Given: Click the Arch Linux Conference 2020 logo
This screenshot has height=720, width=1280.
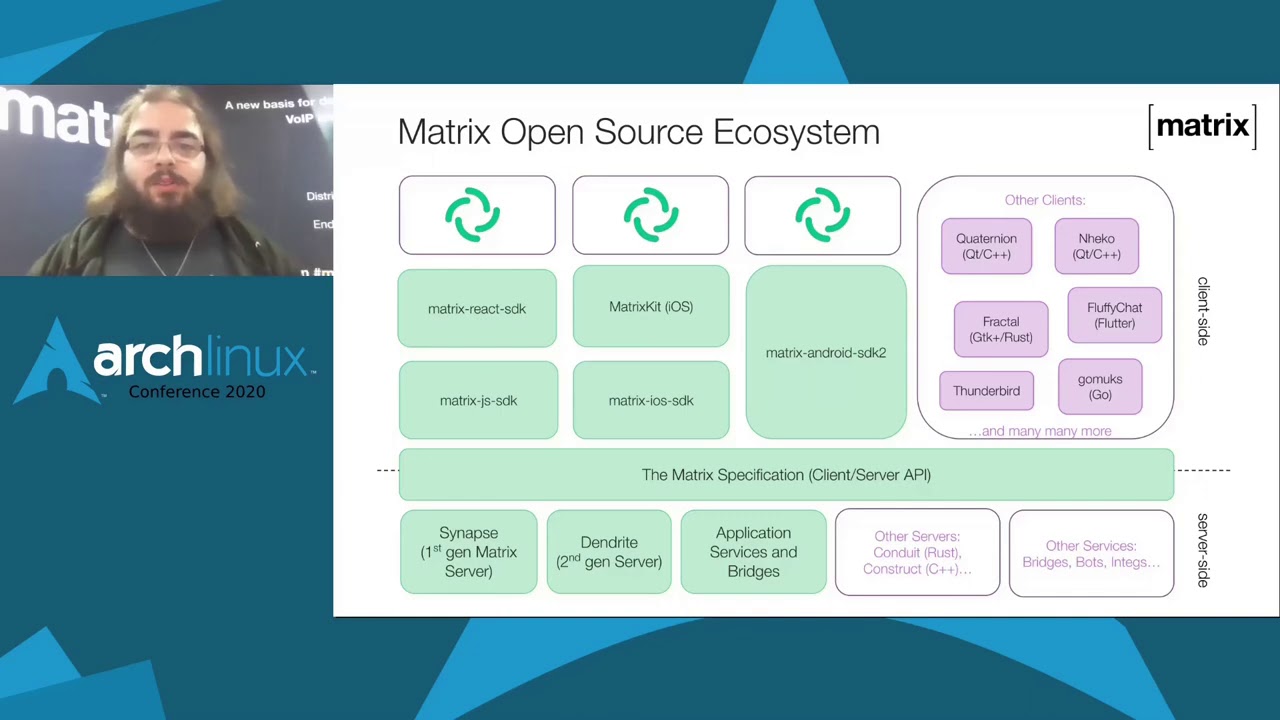Looking at the screenshot, I should [x=165, y=363].
